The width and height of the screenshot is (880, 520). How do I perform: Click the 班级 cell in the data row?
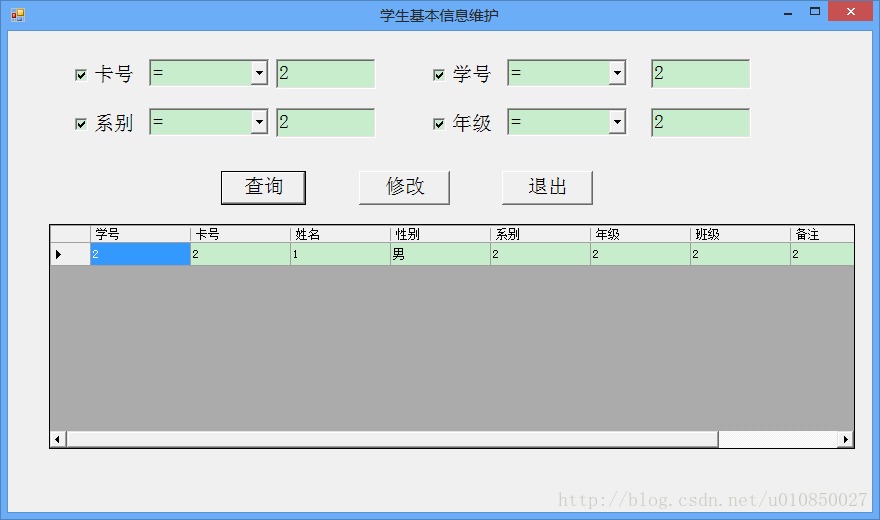pyautogui.click(x=740, y=254)
